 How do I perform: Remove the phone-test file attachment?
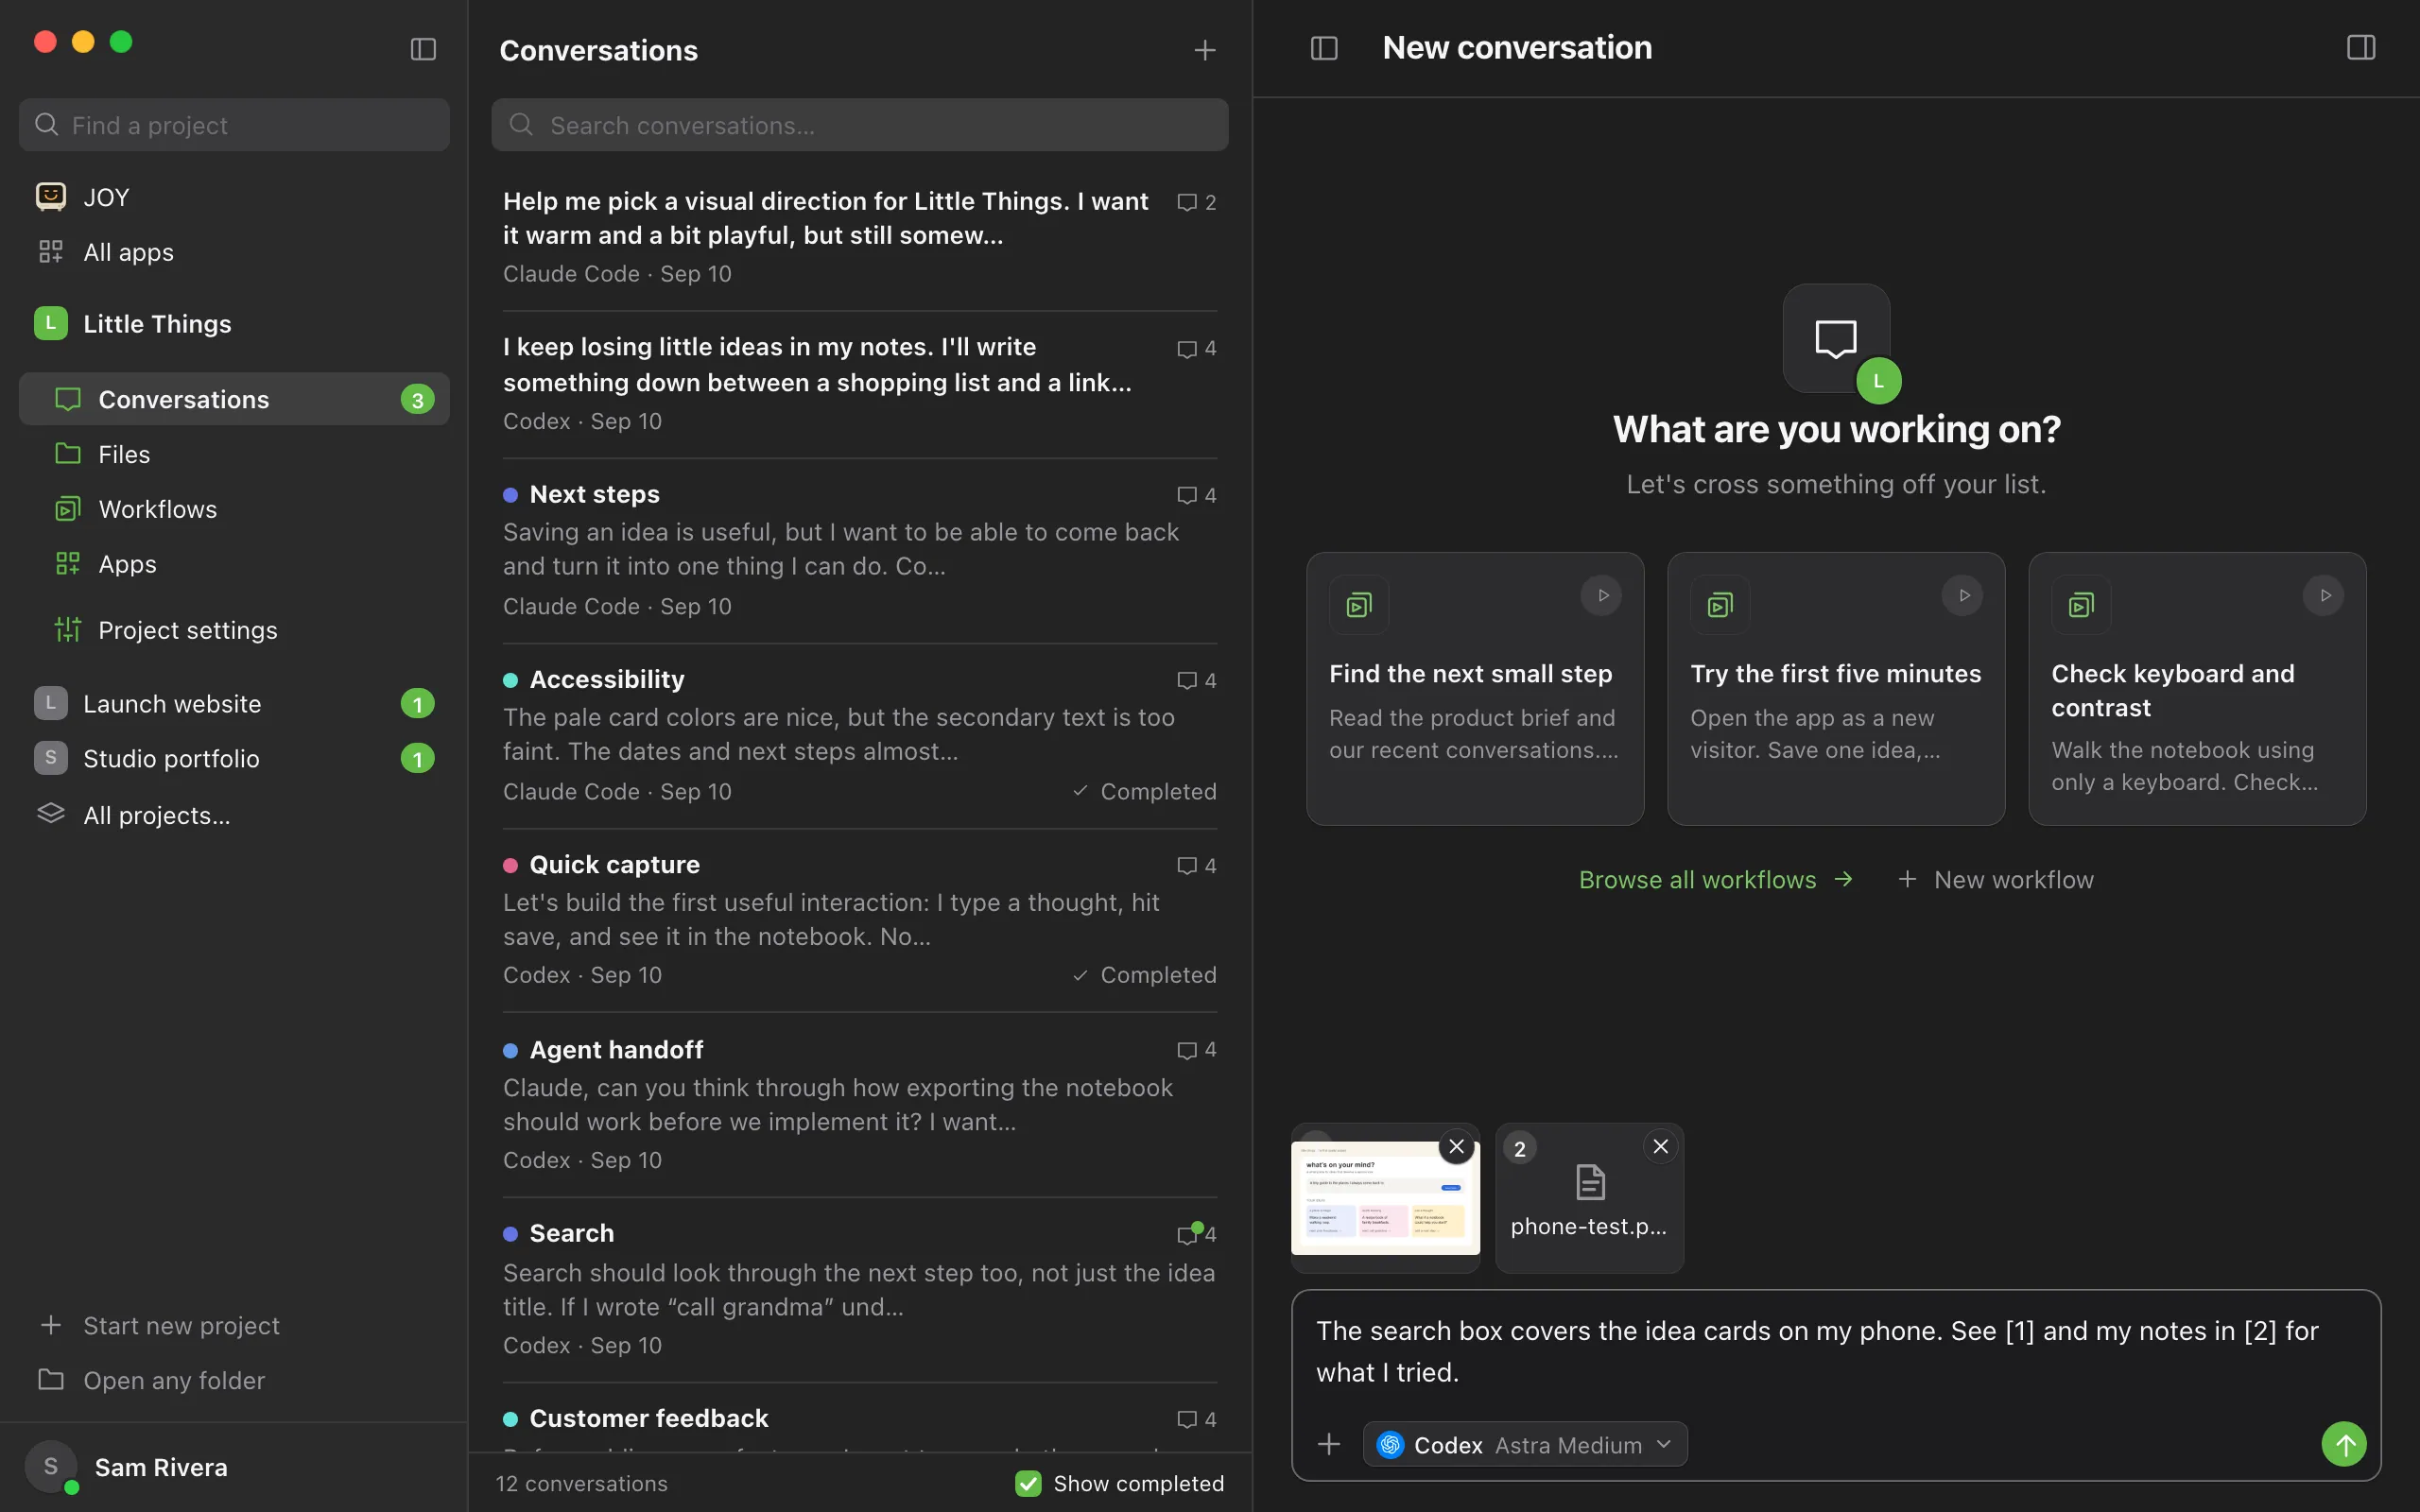(1660, 1146)
